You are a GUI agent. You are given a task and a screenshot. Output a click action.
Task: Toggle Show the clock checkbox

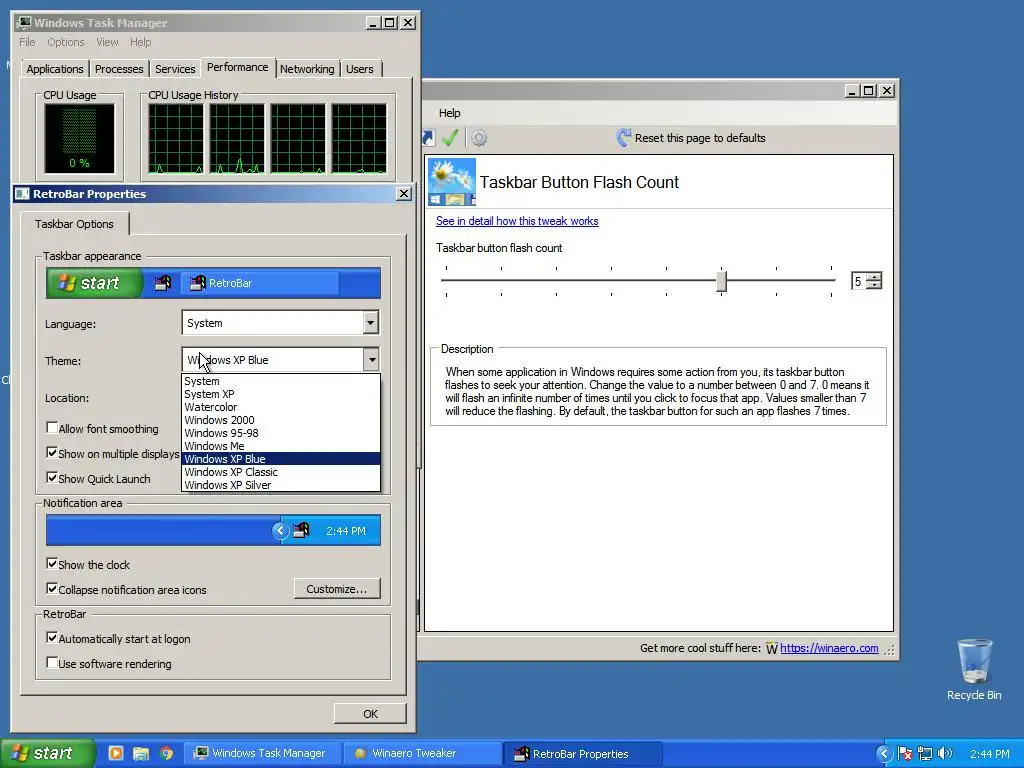tap(52, 564)
